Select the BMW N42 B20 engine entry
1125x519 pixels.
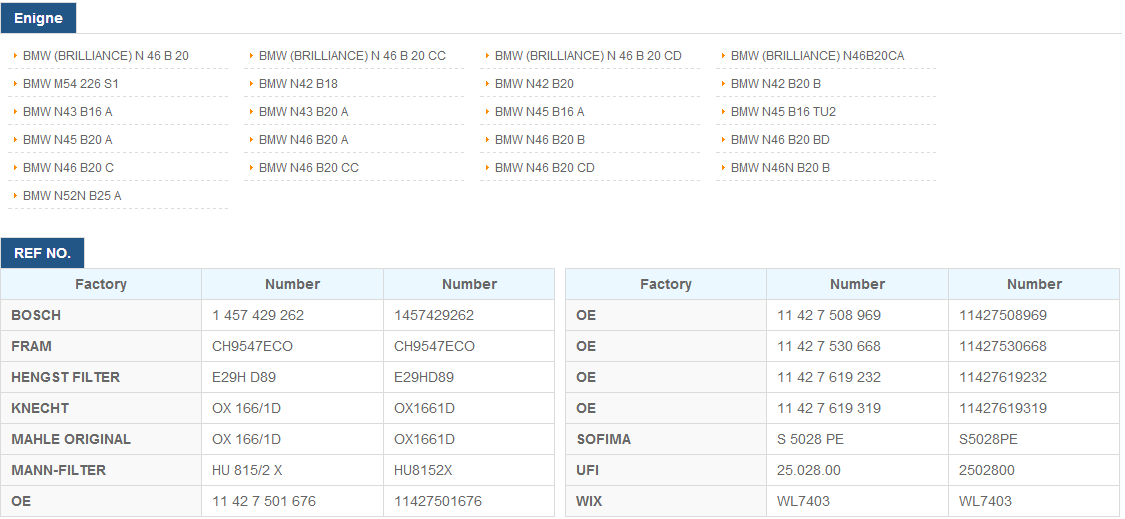pyautogui.click(x=535, y=83)
